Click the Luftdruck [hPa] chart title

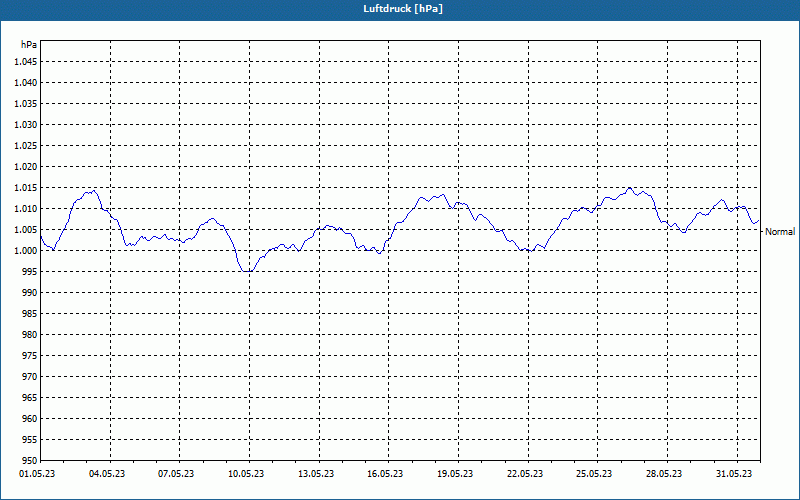tap(403, 9)
